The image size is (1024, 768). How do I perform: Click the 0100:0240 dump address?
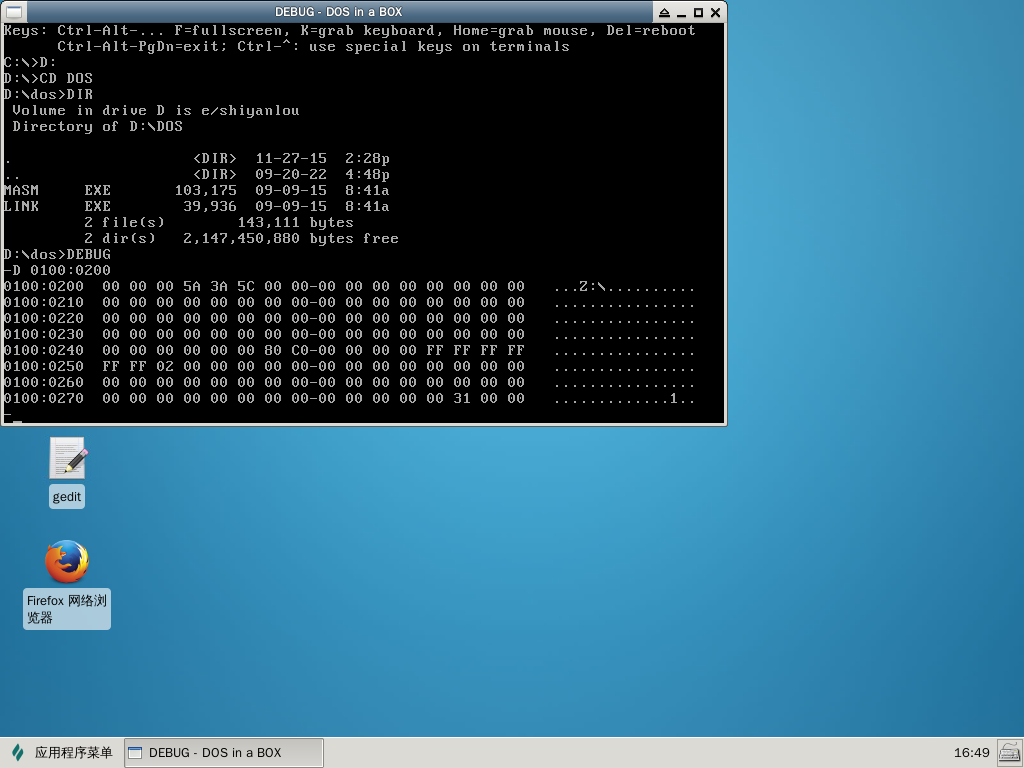coord(44,350)
